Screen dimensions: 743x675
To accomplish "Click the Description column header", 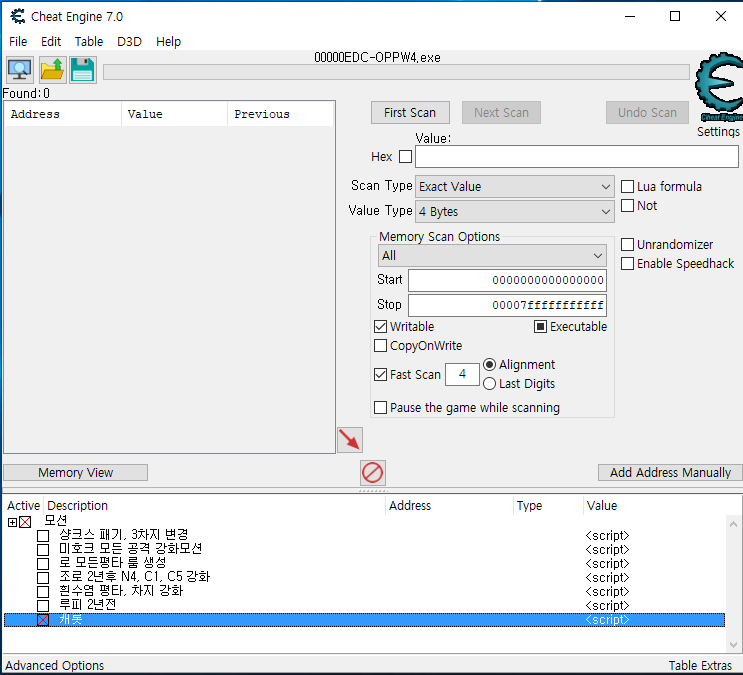I will [215, 506].
